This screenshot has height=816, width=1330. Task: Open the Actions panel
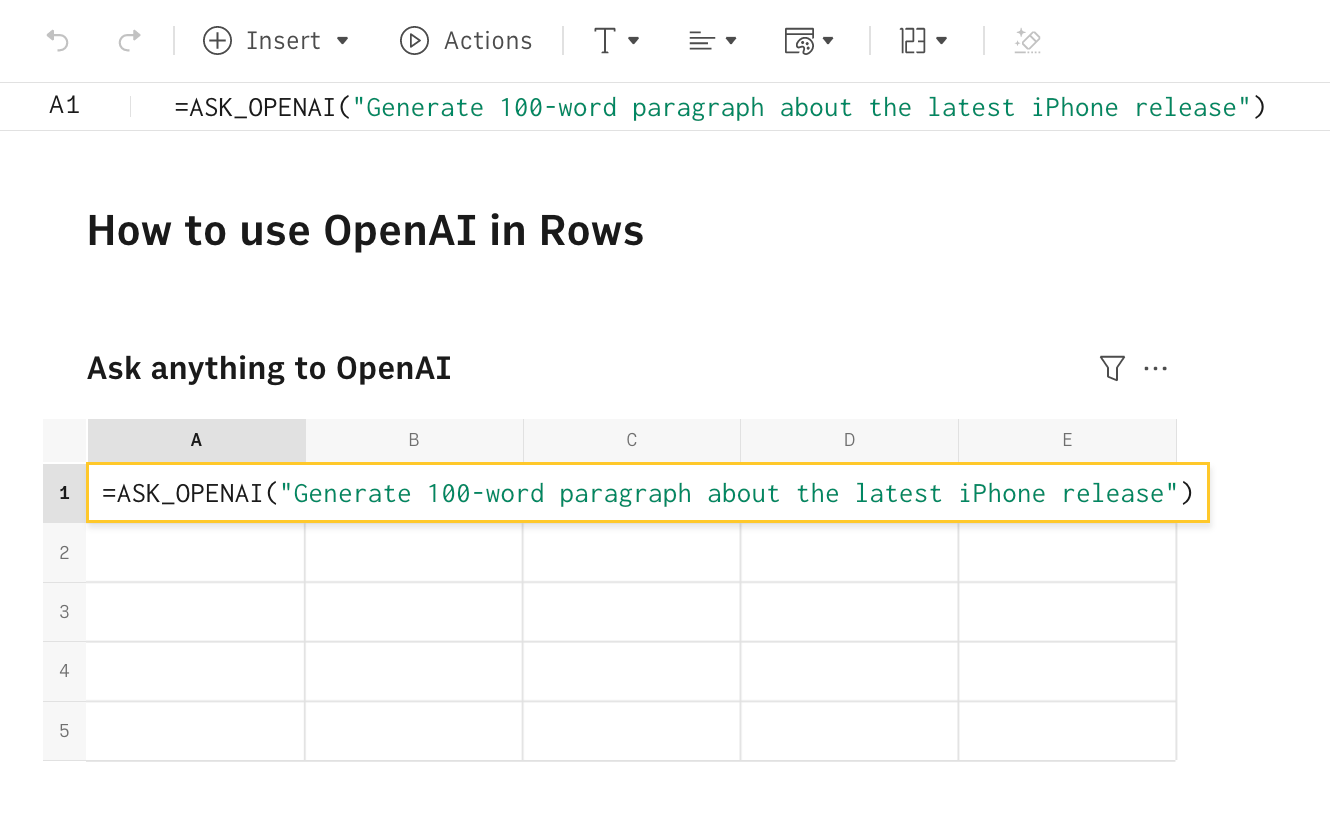(466, 41)
